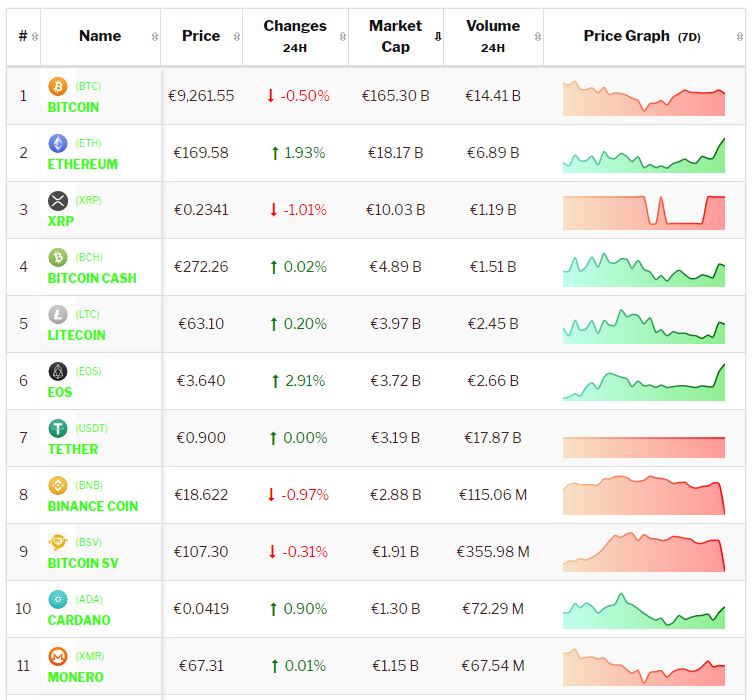The width and height of the screenshot is (753, 700).
Task: Open the ETHEREUM name link
Action: [83, 164]
